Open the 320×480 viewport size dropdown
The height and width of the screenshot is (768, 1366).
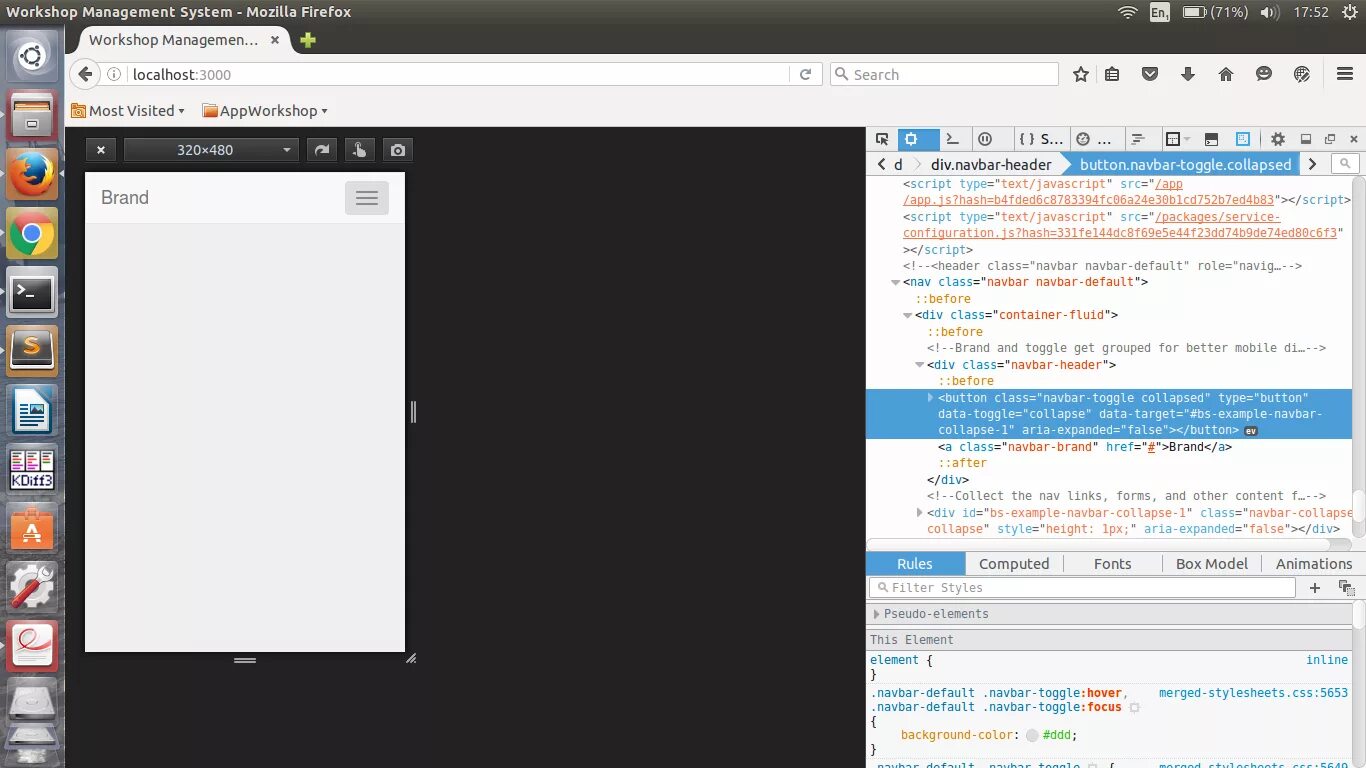[211, 150]
